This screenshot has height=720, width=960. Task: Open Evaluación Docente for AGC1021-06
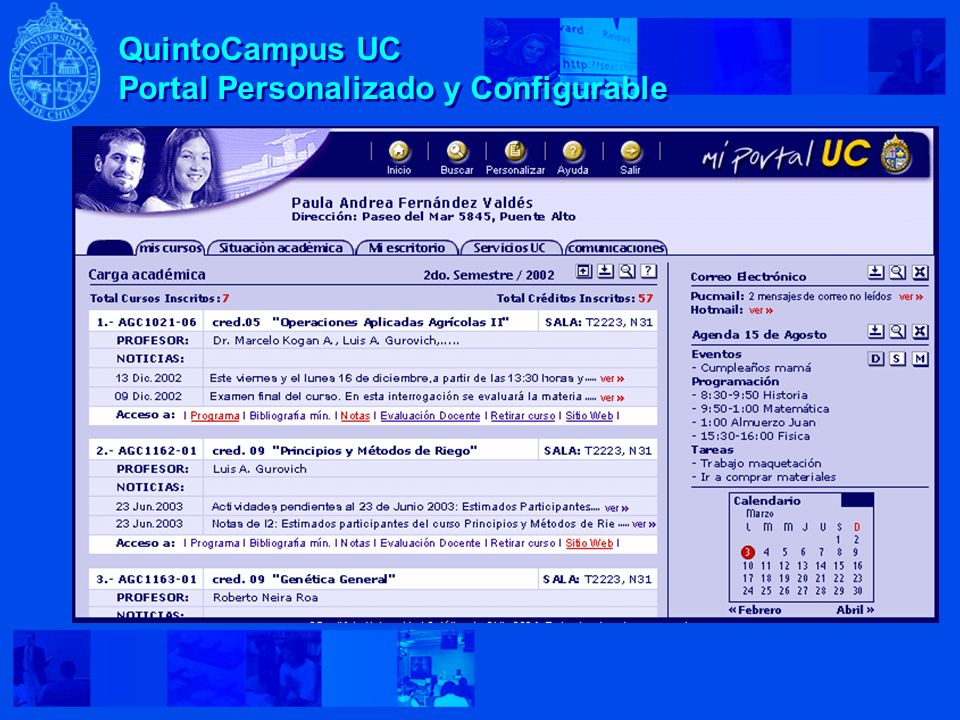(430, 416)
